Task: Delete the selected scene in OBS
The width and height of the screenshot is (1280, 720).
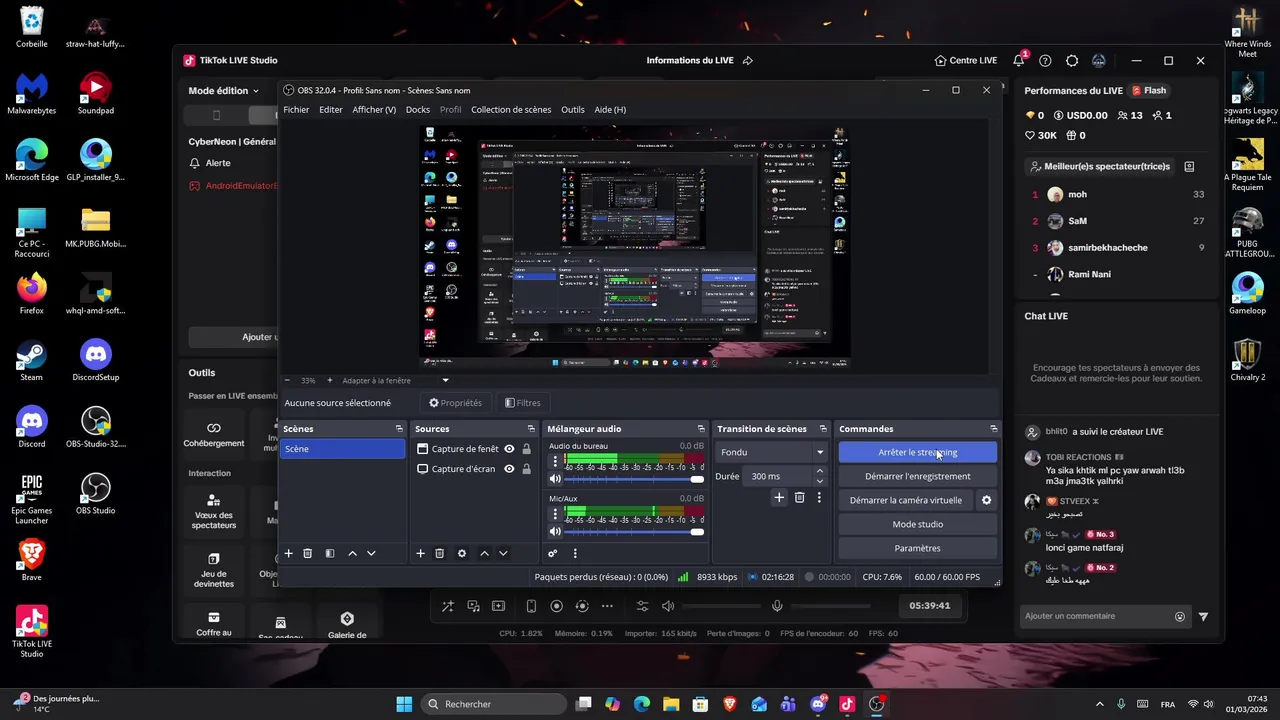Action: (308, 553)
